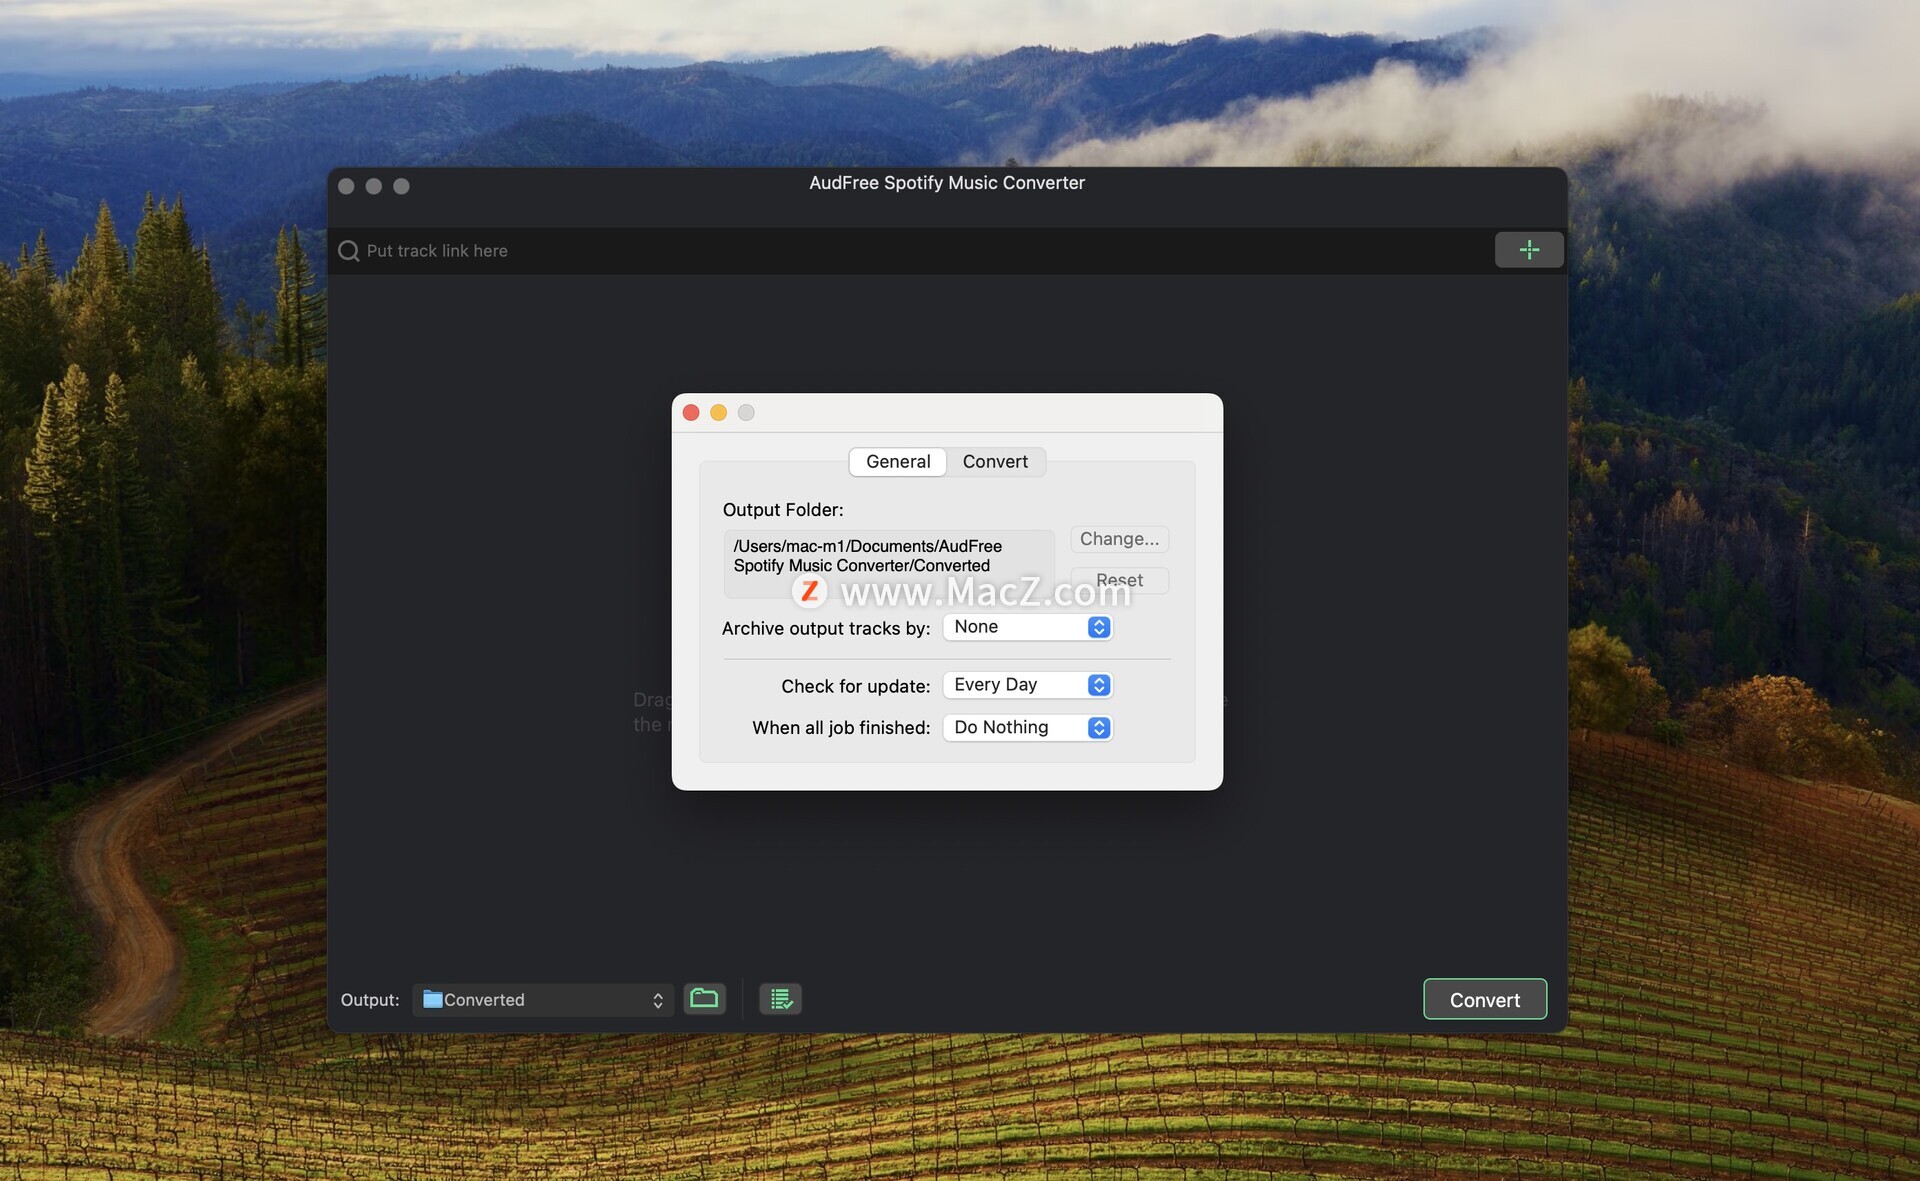Open the When all job finished dropdown
Viewport: 1920px width, 1181px height.
click(1028, 728)
